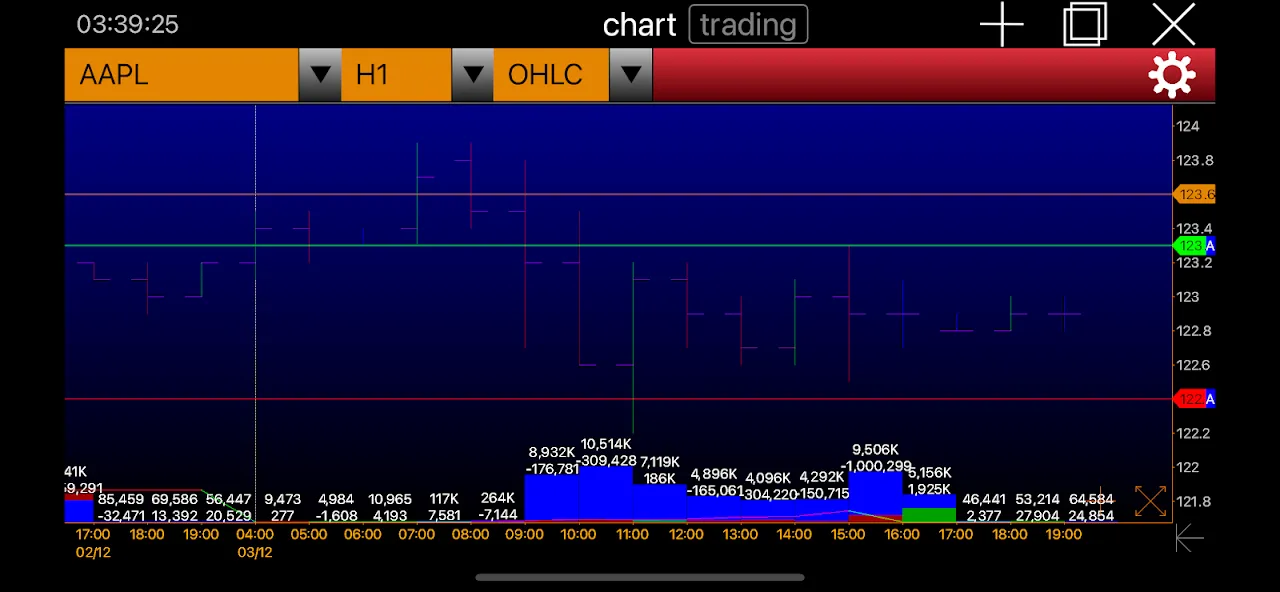Select the chart tab label
This screenshot has height=592, width=1280.
point(639,25)
